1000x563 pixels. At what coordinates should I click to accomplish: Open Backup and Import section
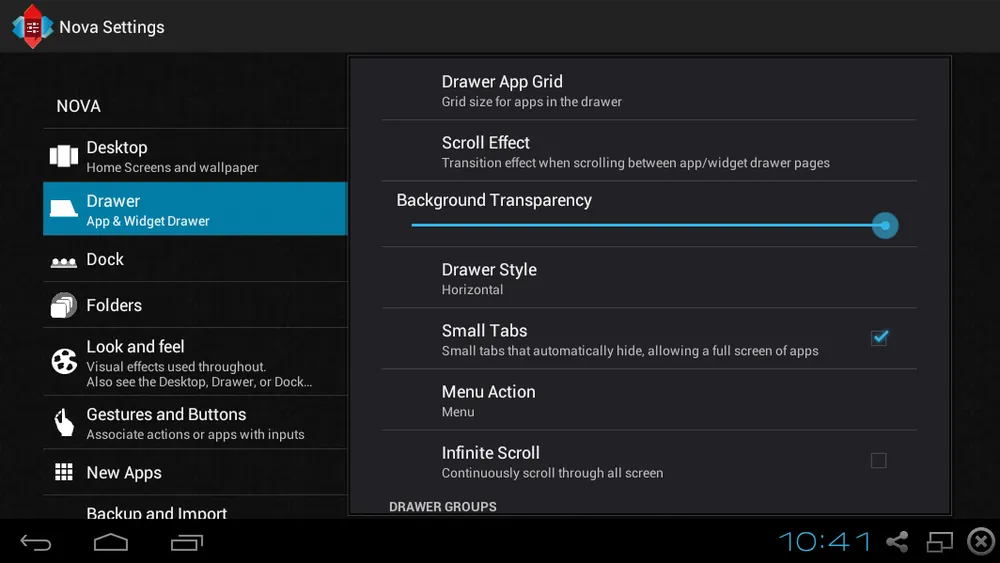click(x=195, y=508)
